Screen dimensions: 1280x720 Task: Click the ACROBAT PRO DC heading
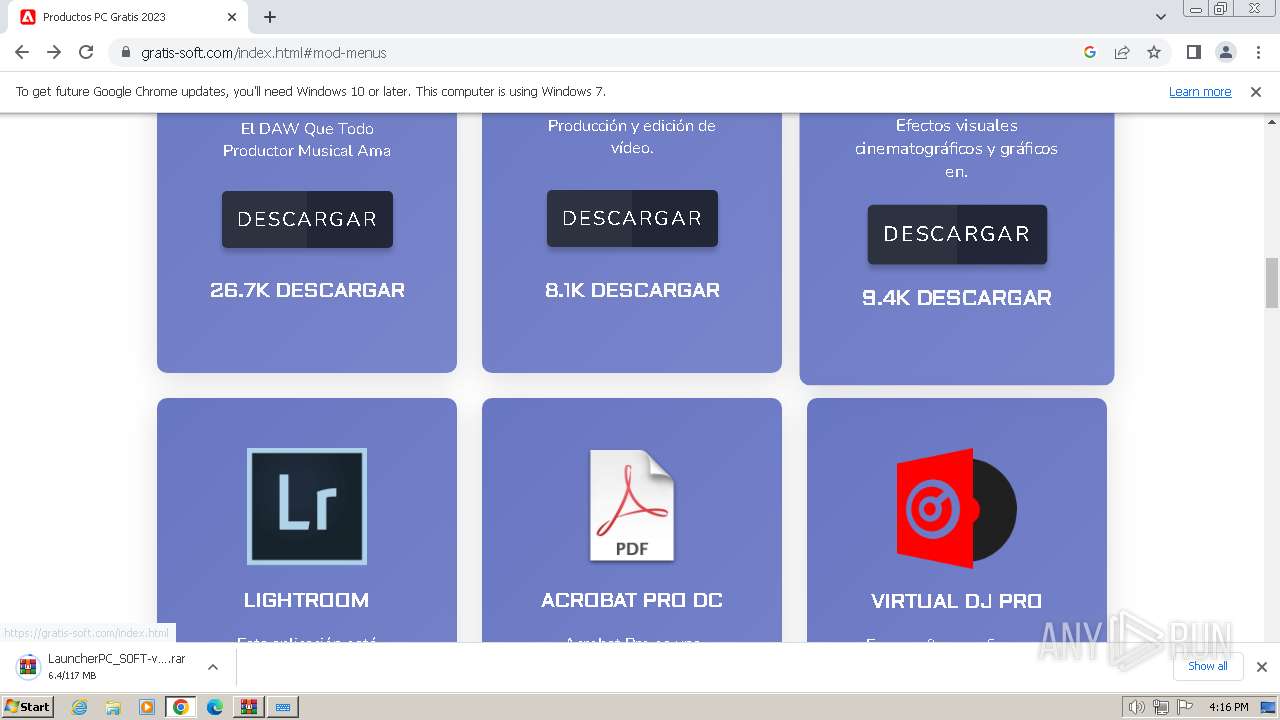pyautogui.click(x=632, y=600)
